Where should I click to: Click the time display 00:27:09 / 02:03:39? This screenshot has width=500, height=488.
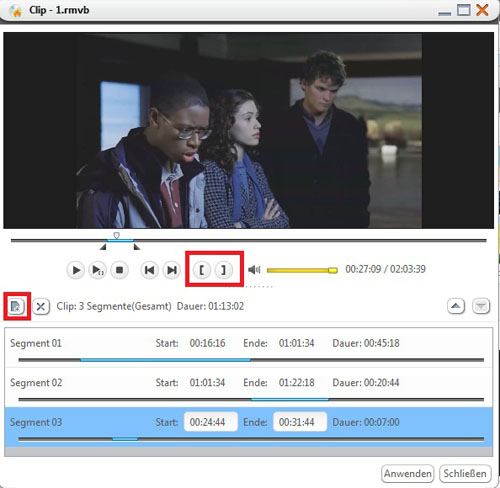pos(385,269)
